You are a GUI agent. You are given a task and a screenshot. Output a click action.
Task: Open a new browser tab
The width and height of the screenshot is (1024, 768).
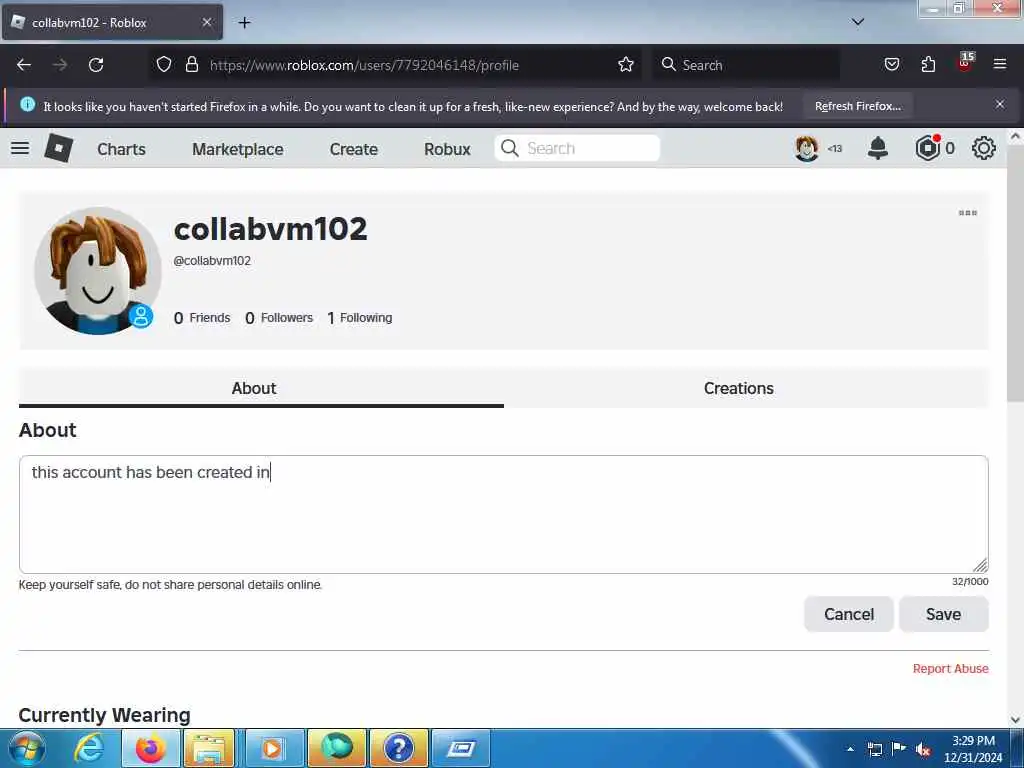click(x=244, y=23)
